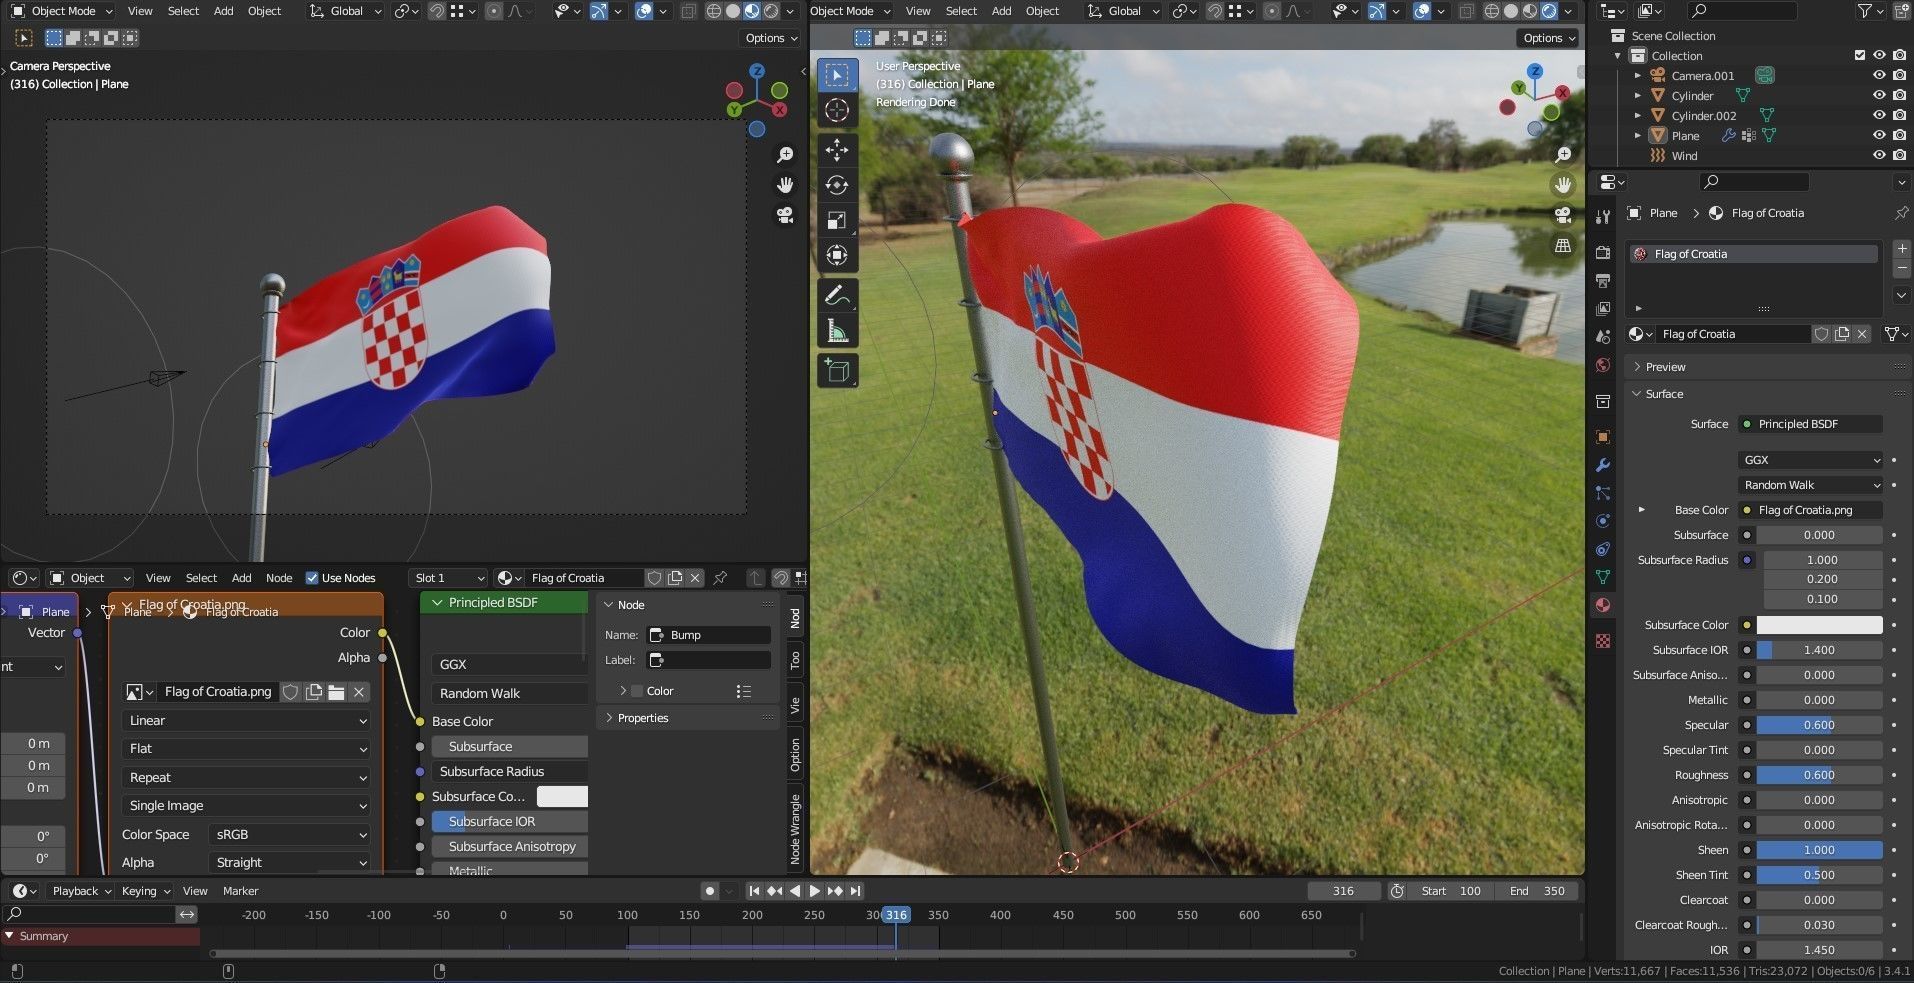Screen dimensions: 1914x983
Task: Click Options button in left viewport
Action: (x=770, y=38)
